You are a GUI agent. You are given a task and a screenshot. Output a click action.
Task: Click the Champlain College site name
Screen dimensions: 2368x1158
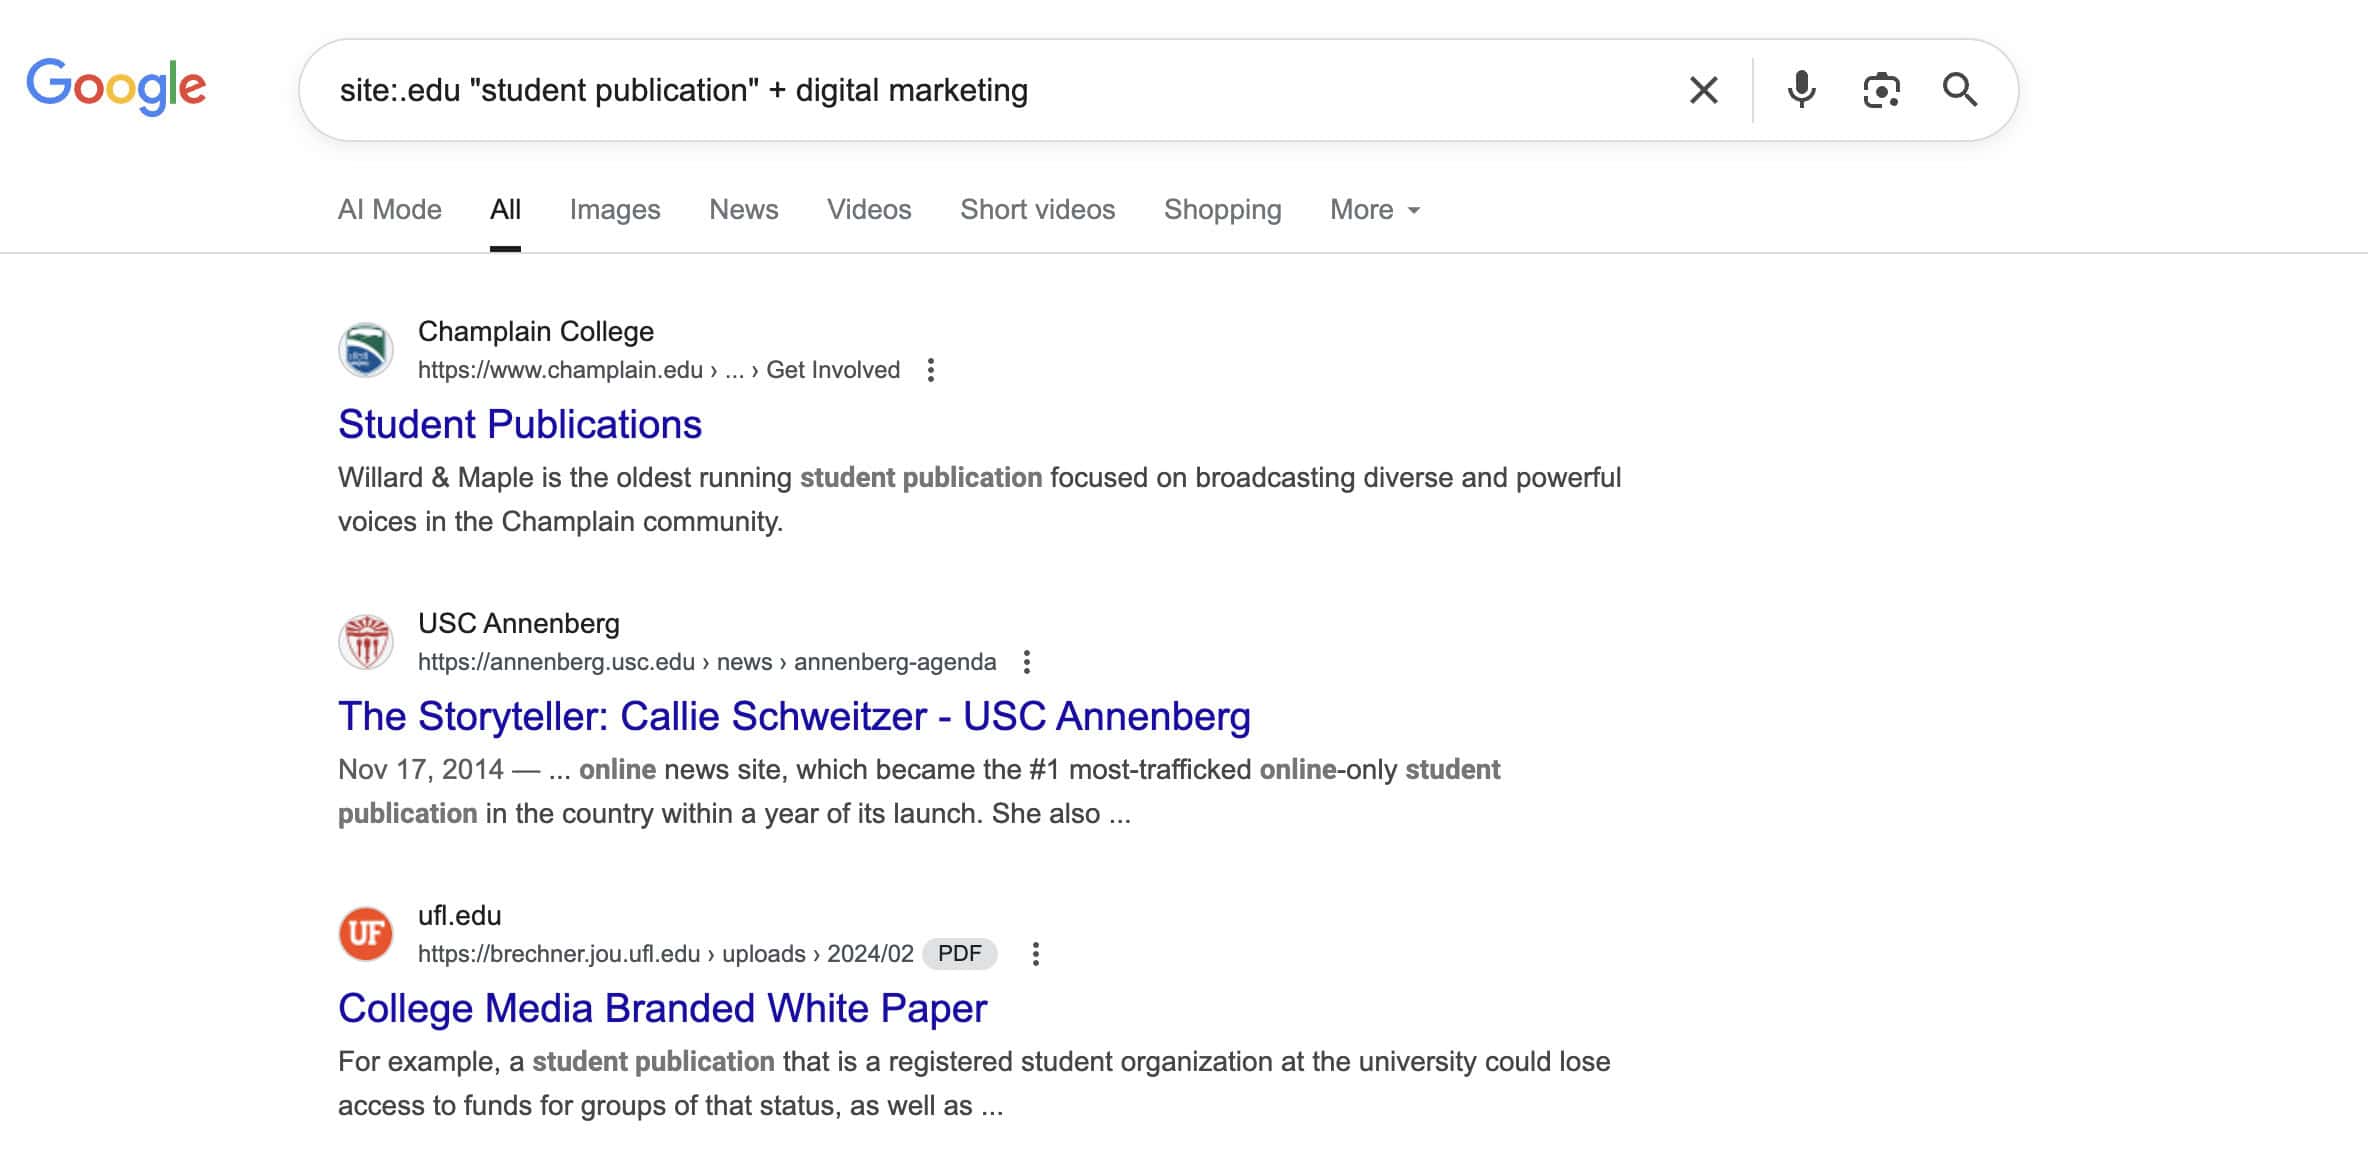point(536,331)
